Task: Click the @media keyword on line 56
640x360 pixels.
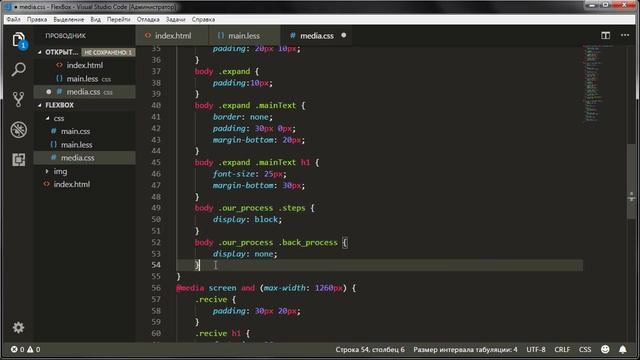Action: click(x=190, y=288)
